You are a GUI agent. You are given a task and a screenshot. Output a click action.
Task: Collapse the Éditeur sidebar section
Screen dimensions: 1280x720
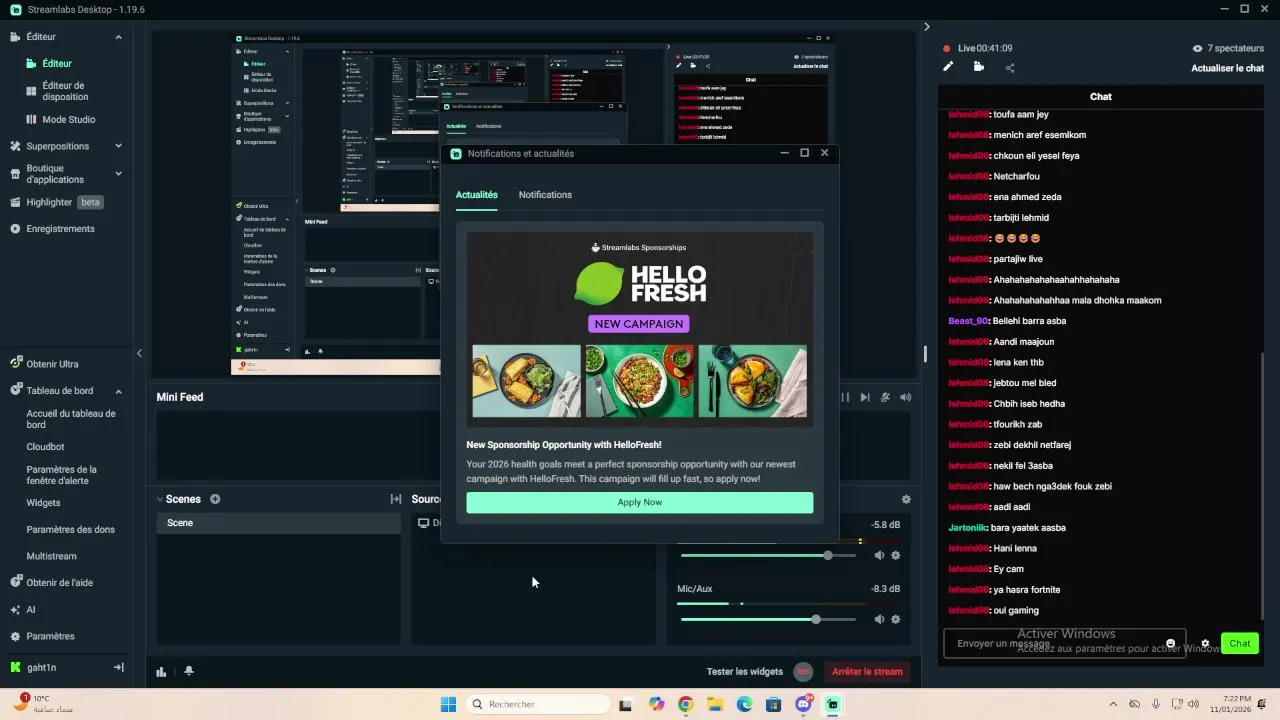click(118, 37)
